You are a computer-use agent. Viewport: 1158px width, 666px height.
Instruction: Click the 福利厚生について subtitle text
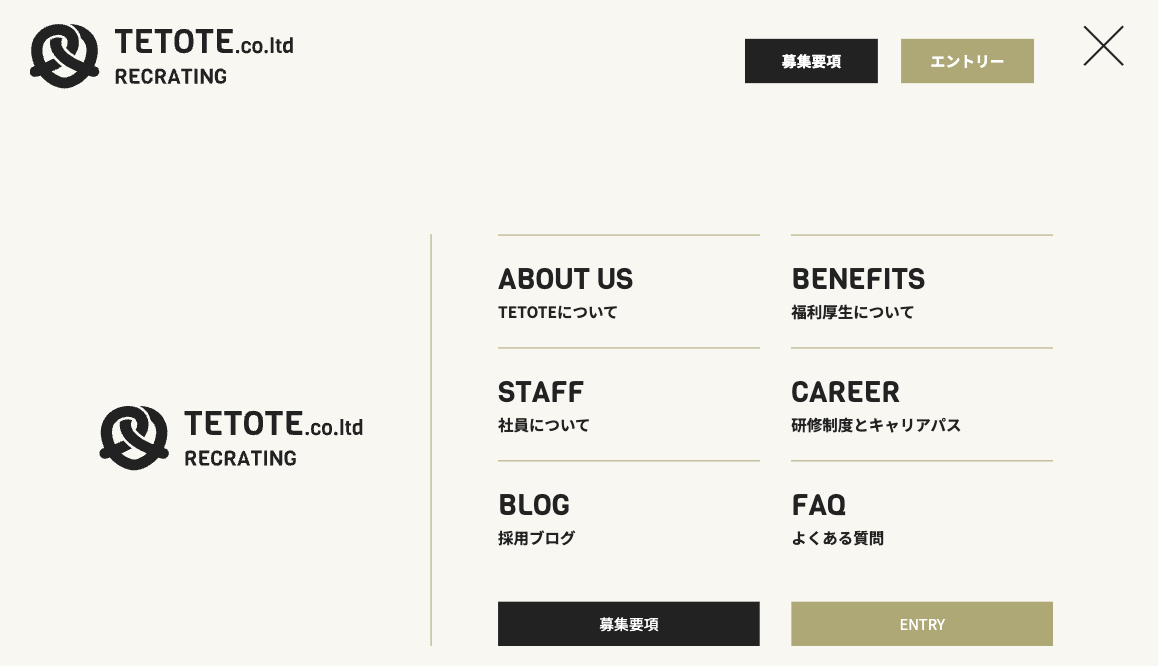852,313
